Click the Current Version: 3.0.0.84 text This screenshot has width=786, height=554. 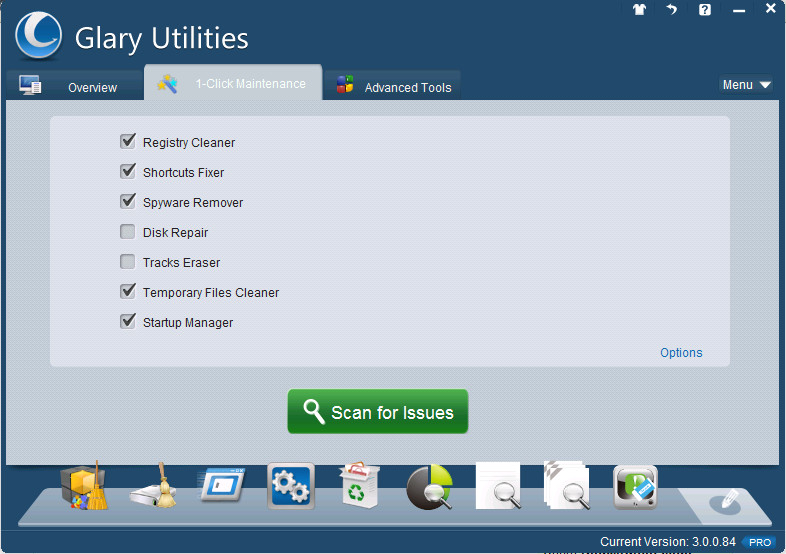pos(668,542)
